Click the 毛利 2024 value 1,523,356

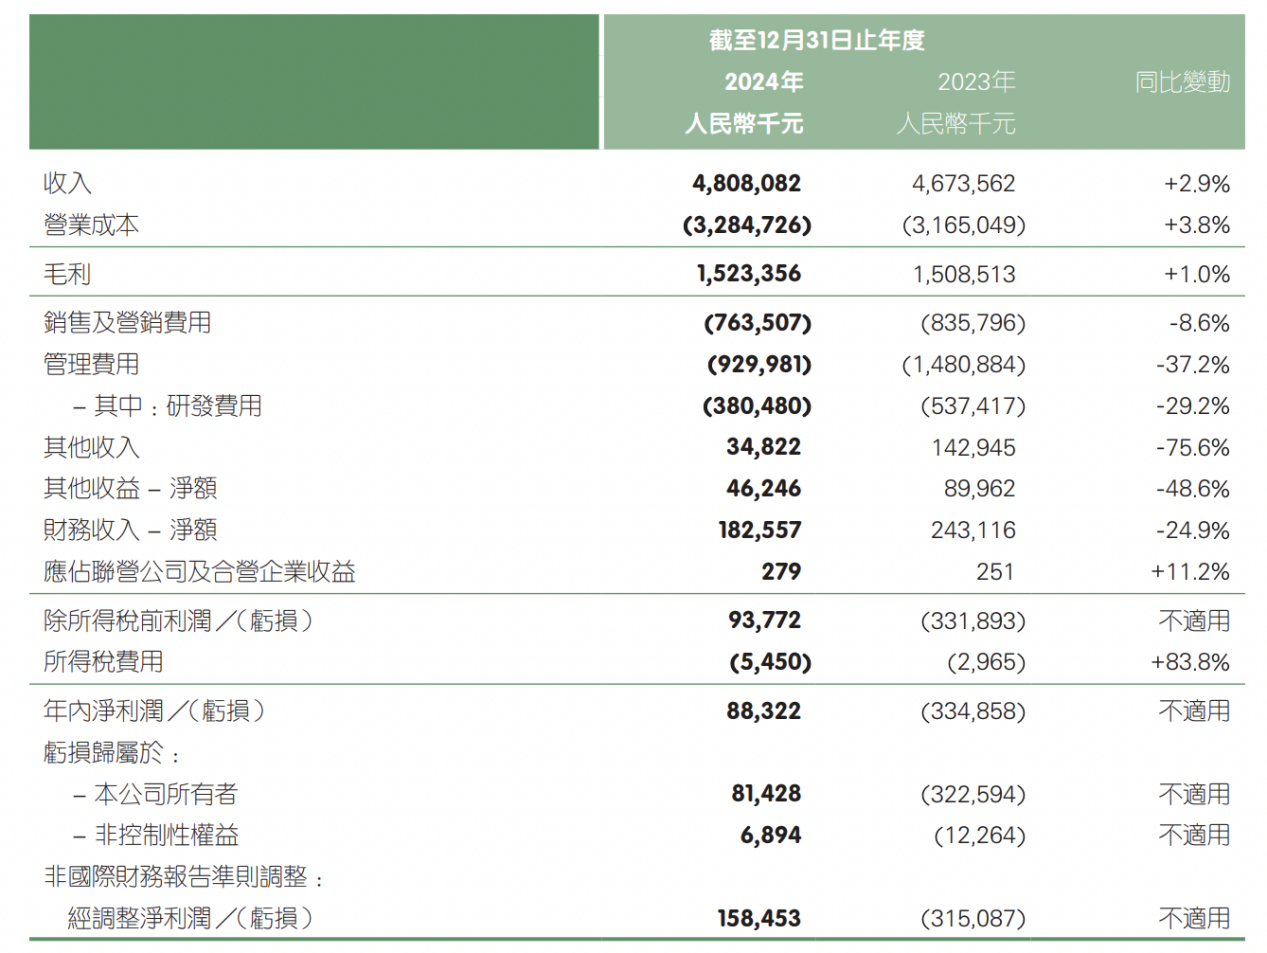click(748, 274)
